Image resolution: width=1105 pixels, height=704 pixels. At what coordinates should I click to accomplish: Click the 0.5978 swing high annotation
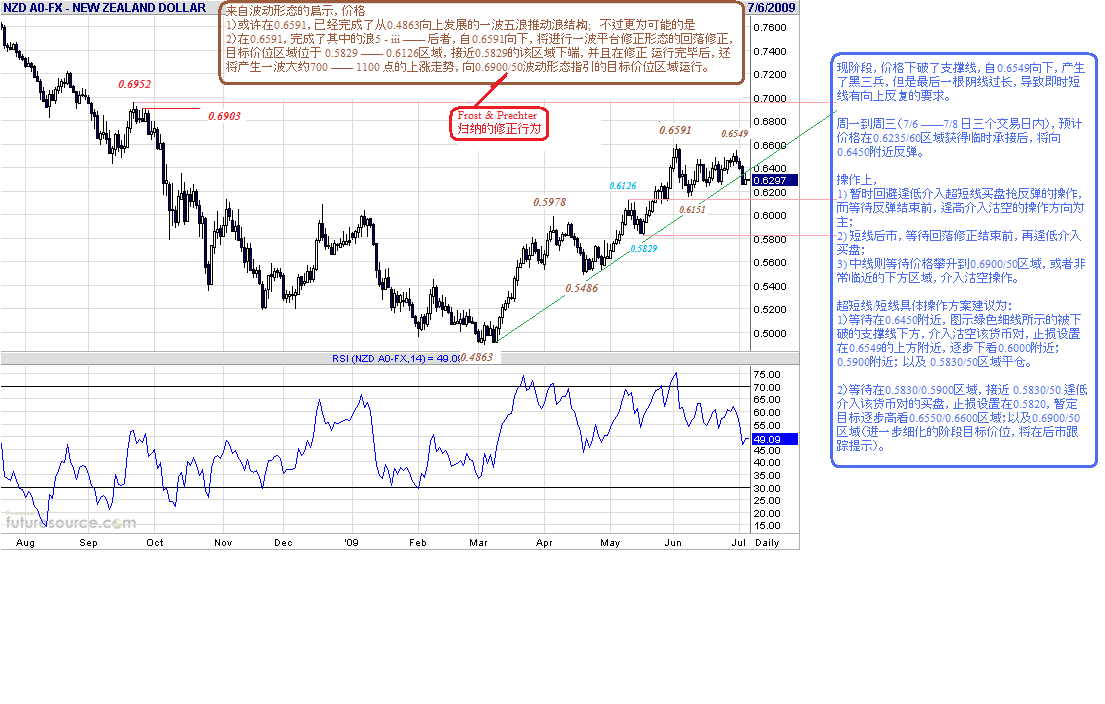(x=550, y=202)
